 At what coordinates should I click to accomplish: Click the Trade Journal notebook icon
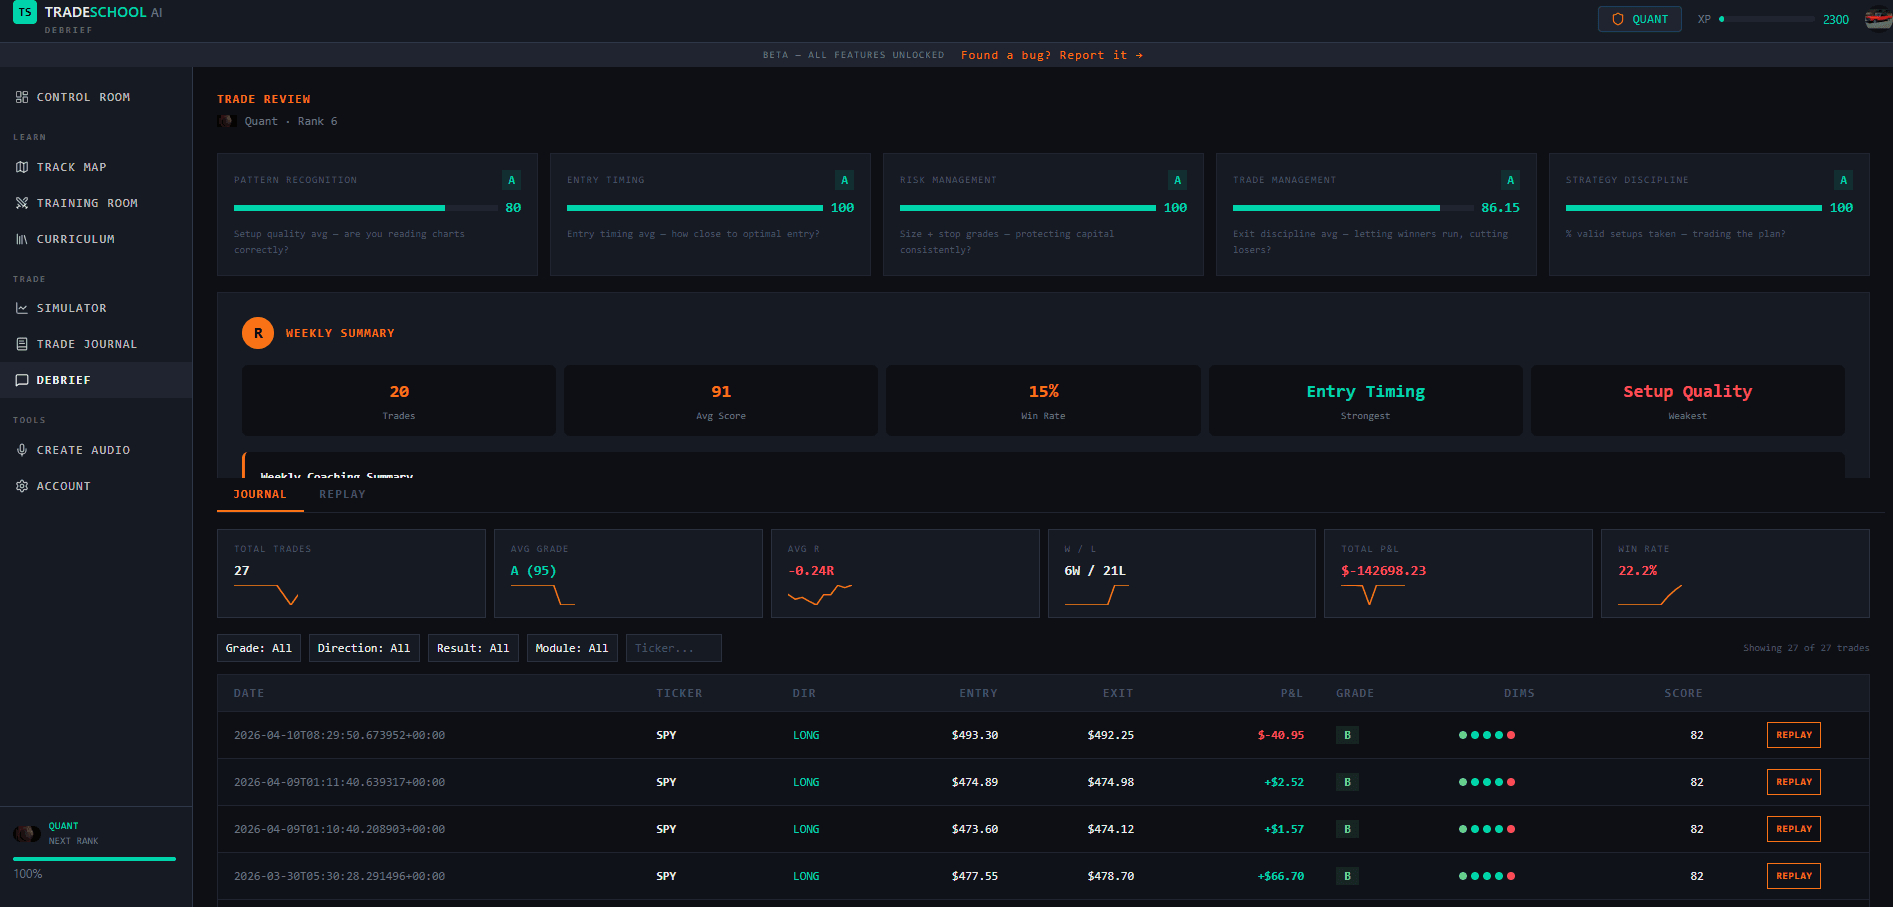tap(22, 344)
